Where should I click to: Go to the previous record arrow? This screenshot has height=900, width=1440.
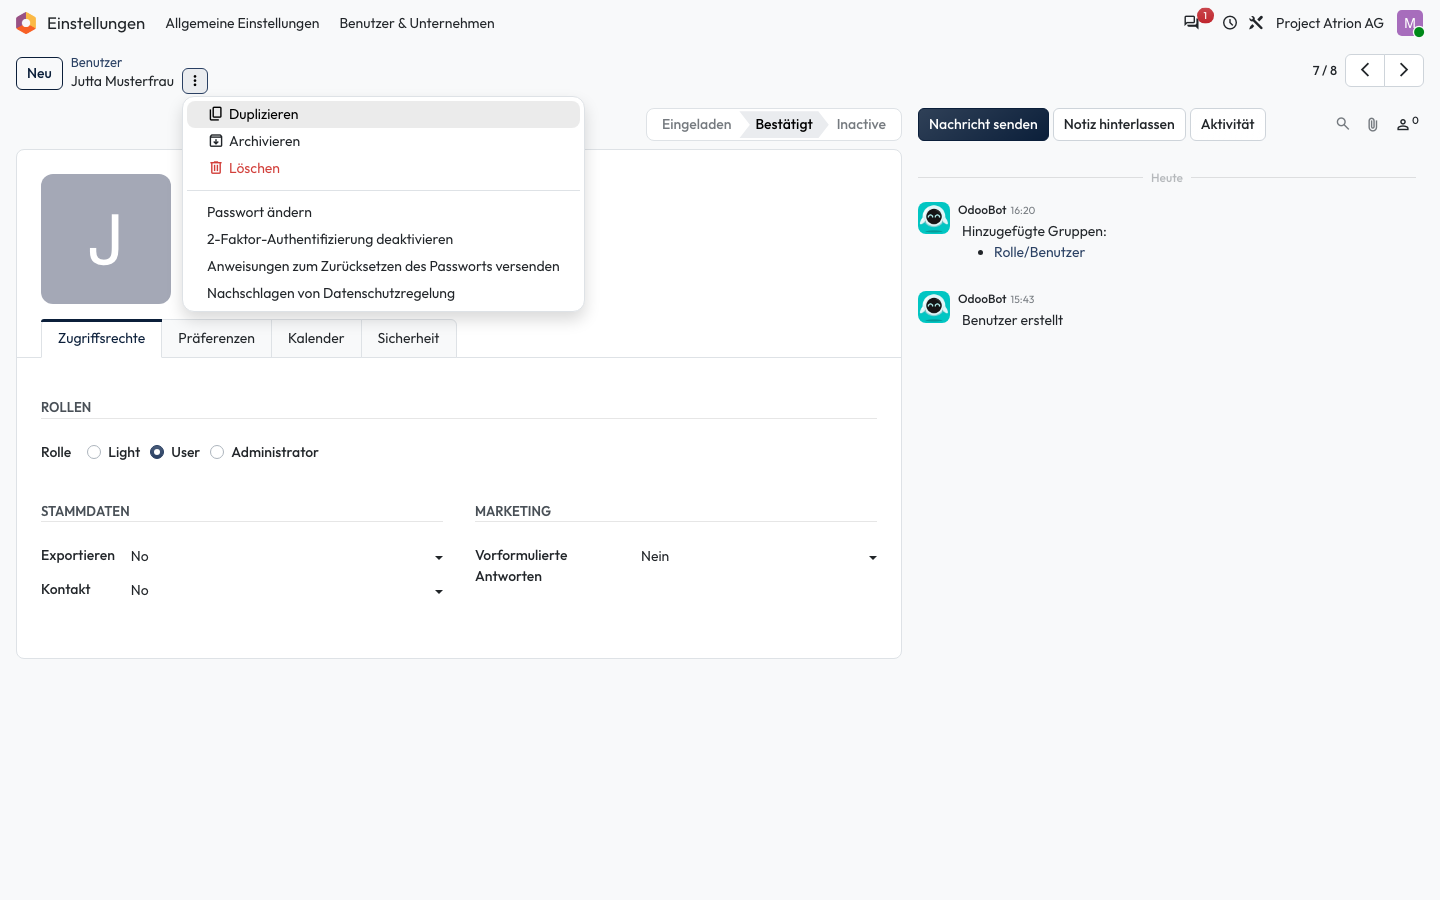click(x=1365, y=70)
